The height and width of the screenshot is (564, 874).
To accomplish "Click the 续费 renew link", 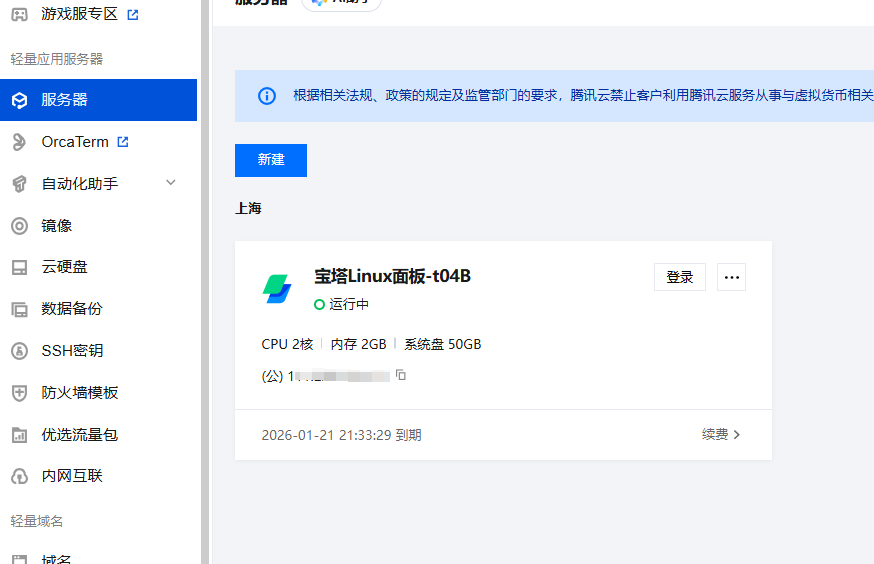I will pos(715,435).
